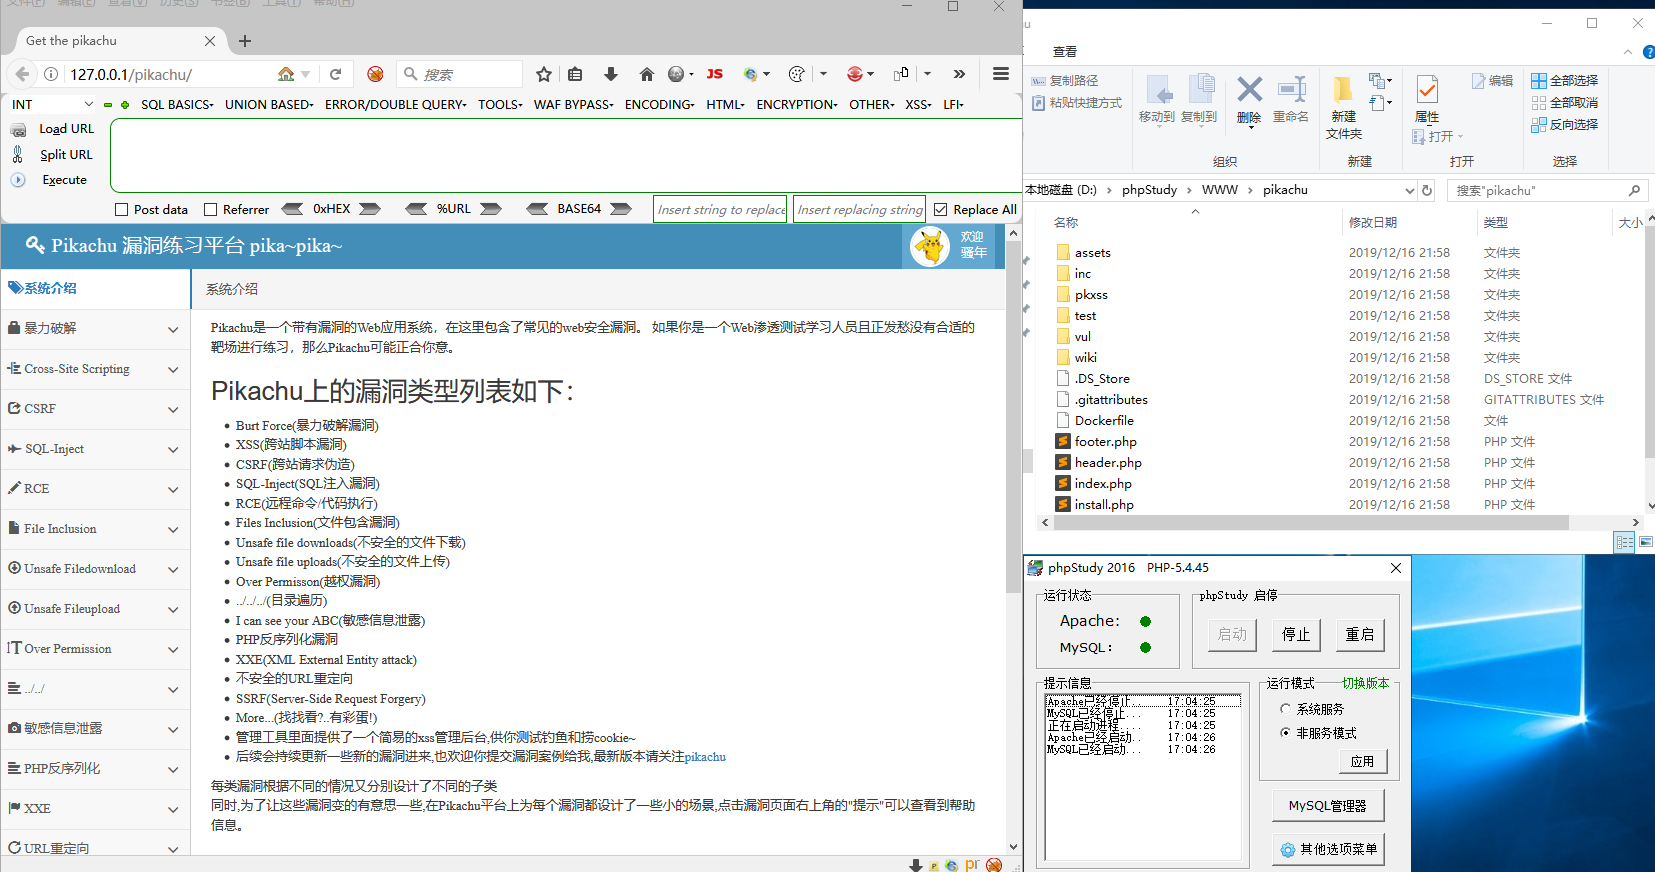Open the Explorer help question icon
1655x872 pixels.
click(x=1649, y=52)
